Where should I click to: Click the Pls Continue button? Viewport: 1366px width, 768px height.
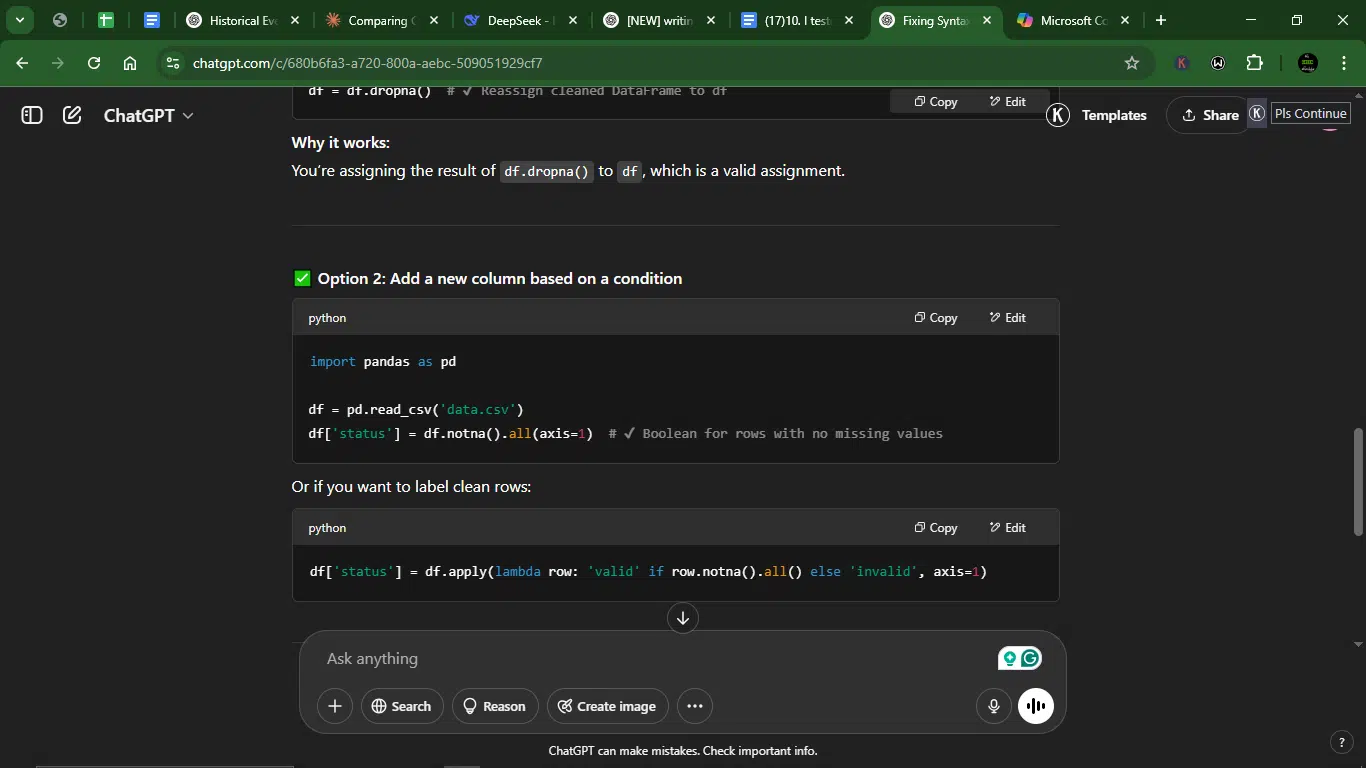(x=1310, y=113)
